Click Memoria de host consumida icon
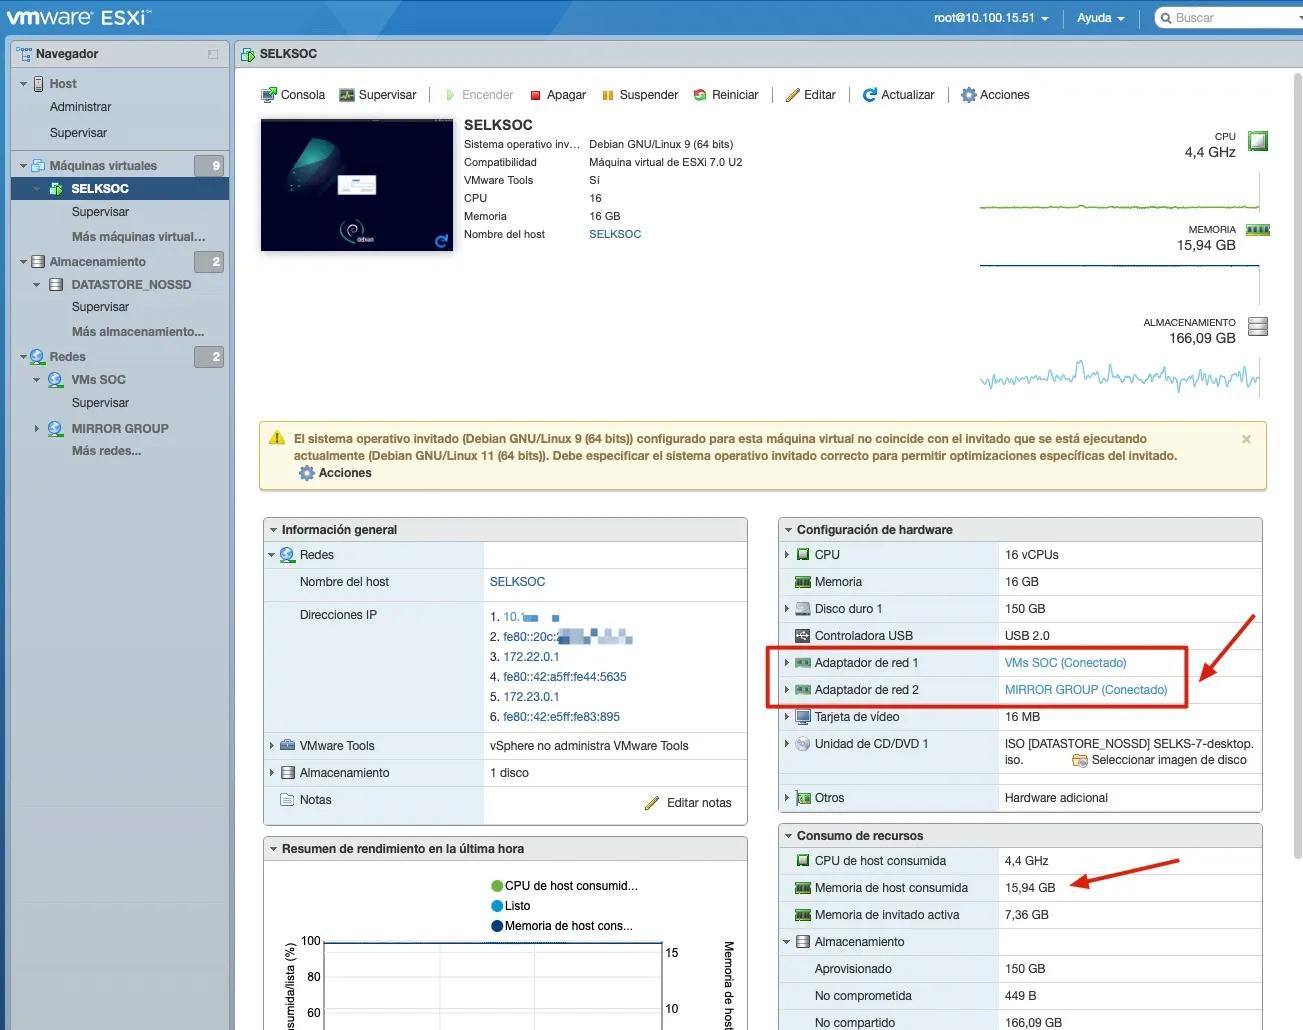The width and height of the screenshot is (1303, 1030). coord(802,888)
